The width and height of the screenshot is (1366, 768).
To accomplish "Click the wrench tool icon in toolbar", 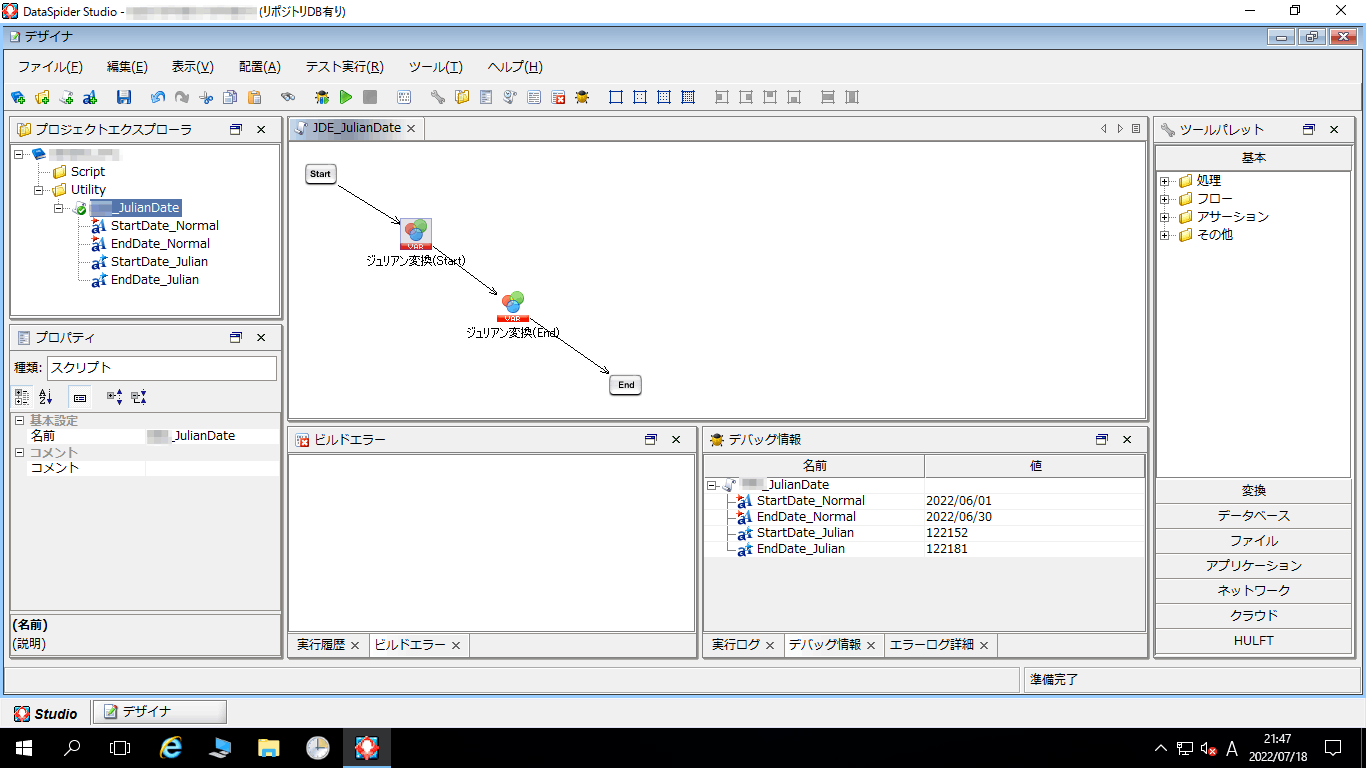I will pos(438,97).
